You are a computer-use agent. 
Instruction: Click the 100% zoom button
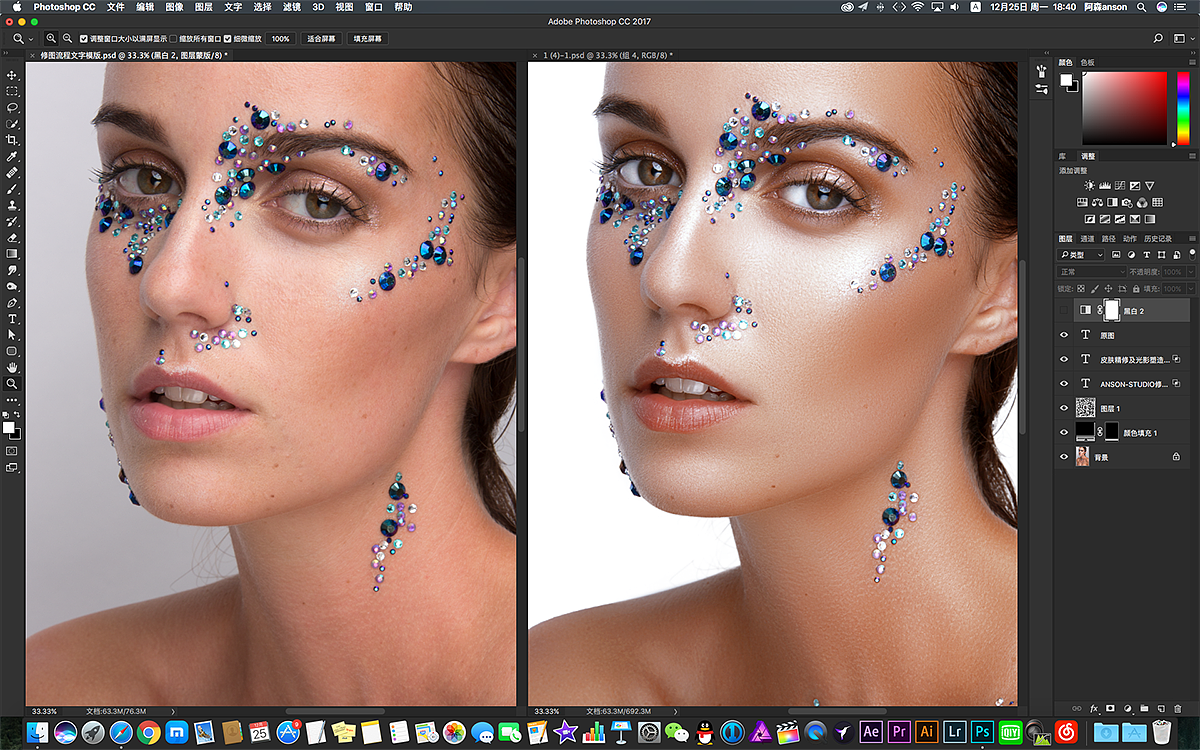pyautogui.click(x=281, y=38)
